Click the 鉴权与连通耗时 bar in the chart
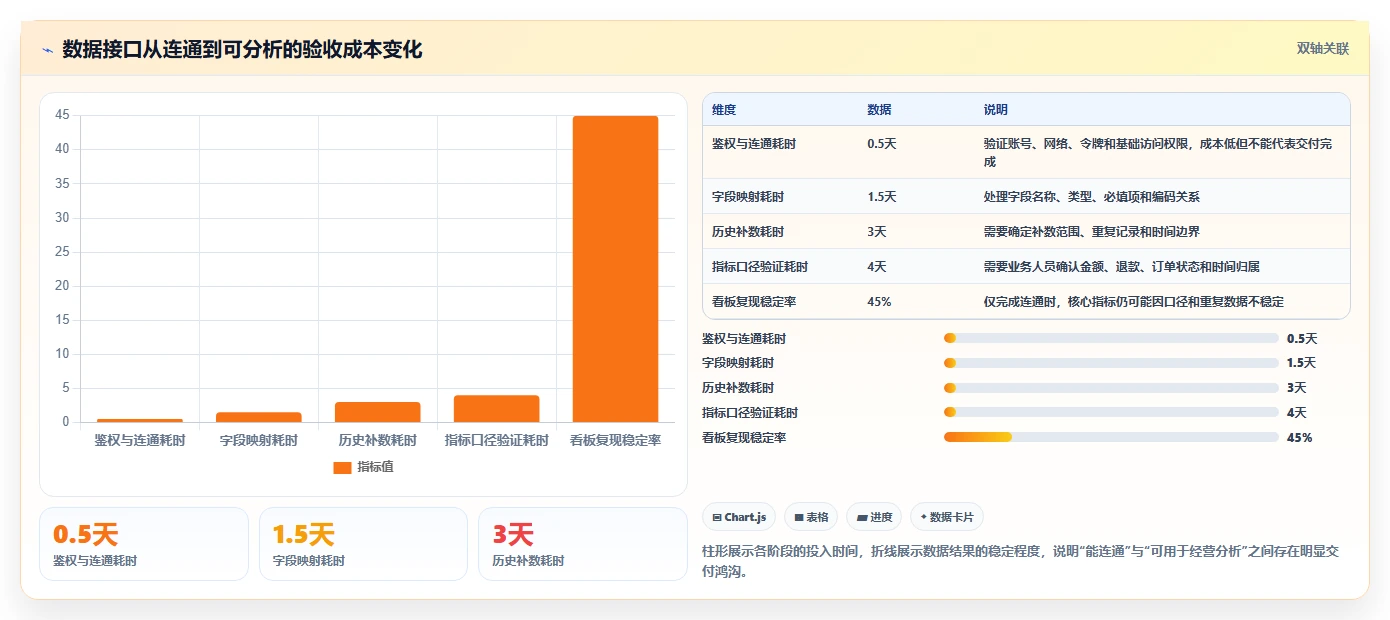This screenshot has height=620, width=1390. click(140, 420)
